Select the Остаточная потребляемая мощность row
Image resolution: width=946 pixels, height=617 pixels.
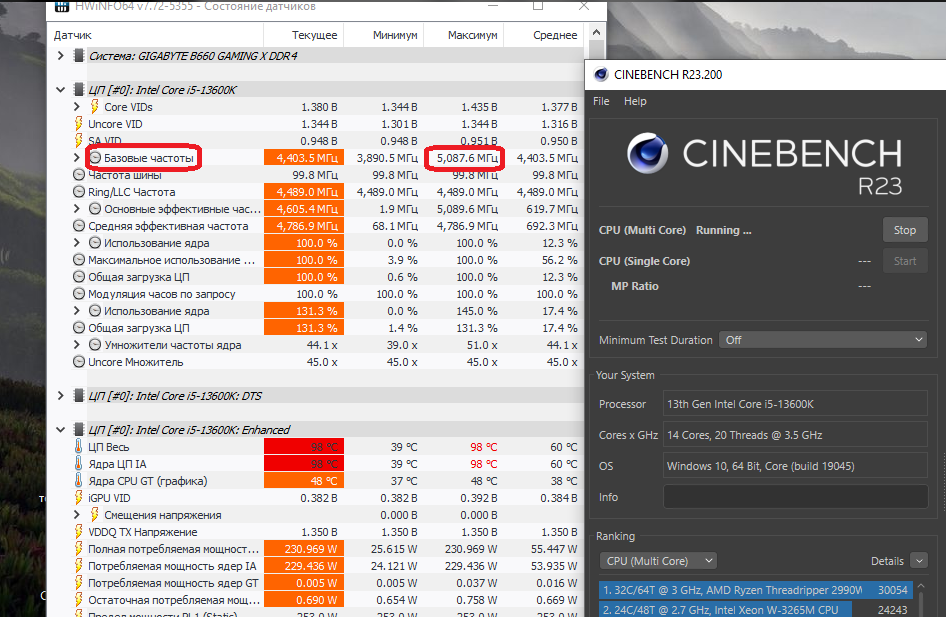coord(315,600)
